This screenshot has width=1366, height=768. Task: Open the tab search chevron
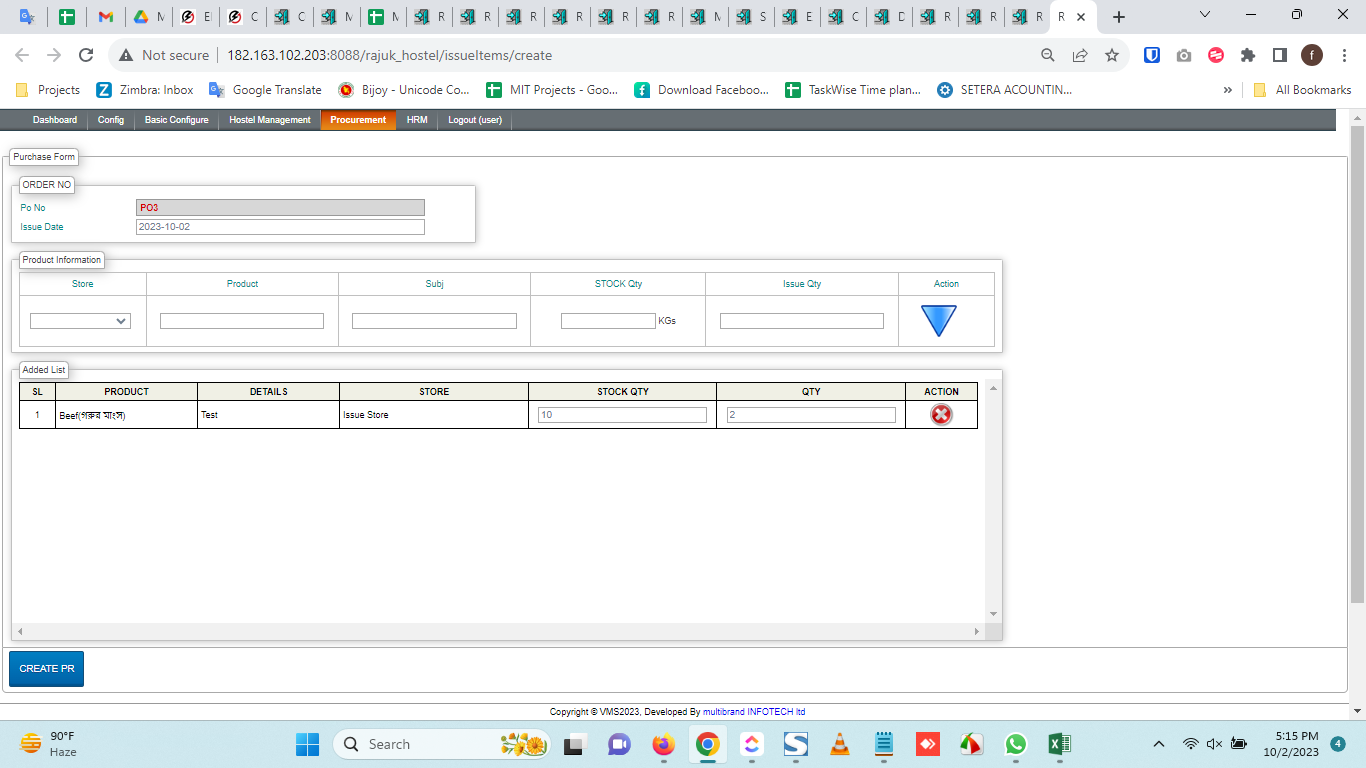(x=1204, y=15)
